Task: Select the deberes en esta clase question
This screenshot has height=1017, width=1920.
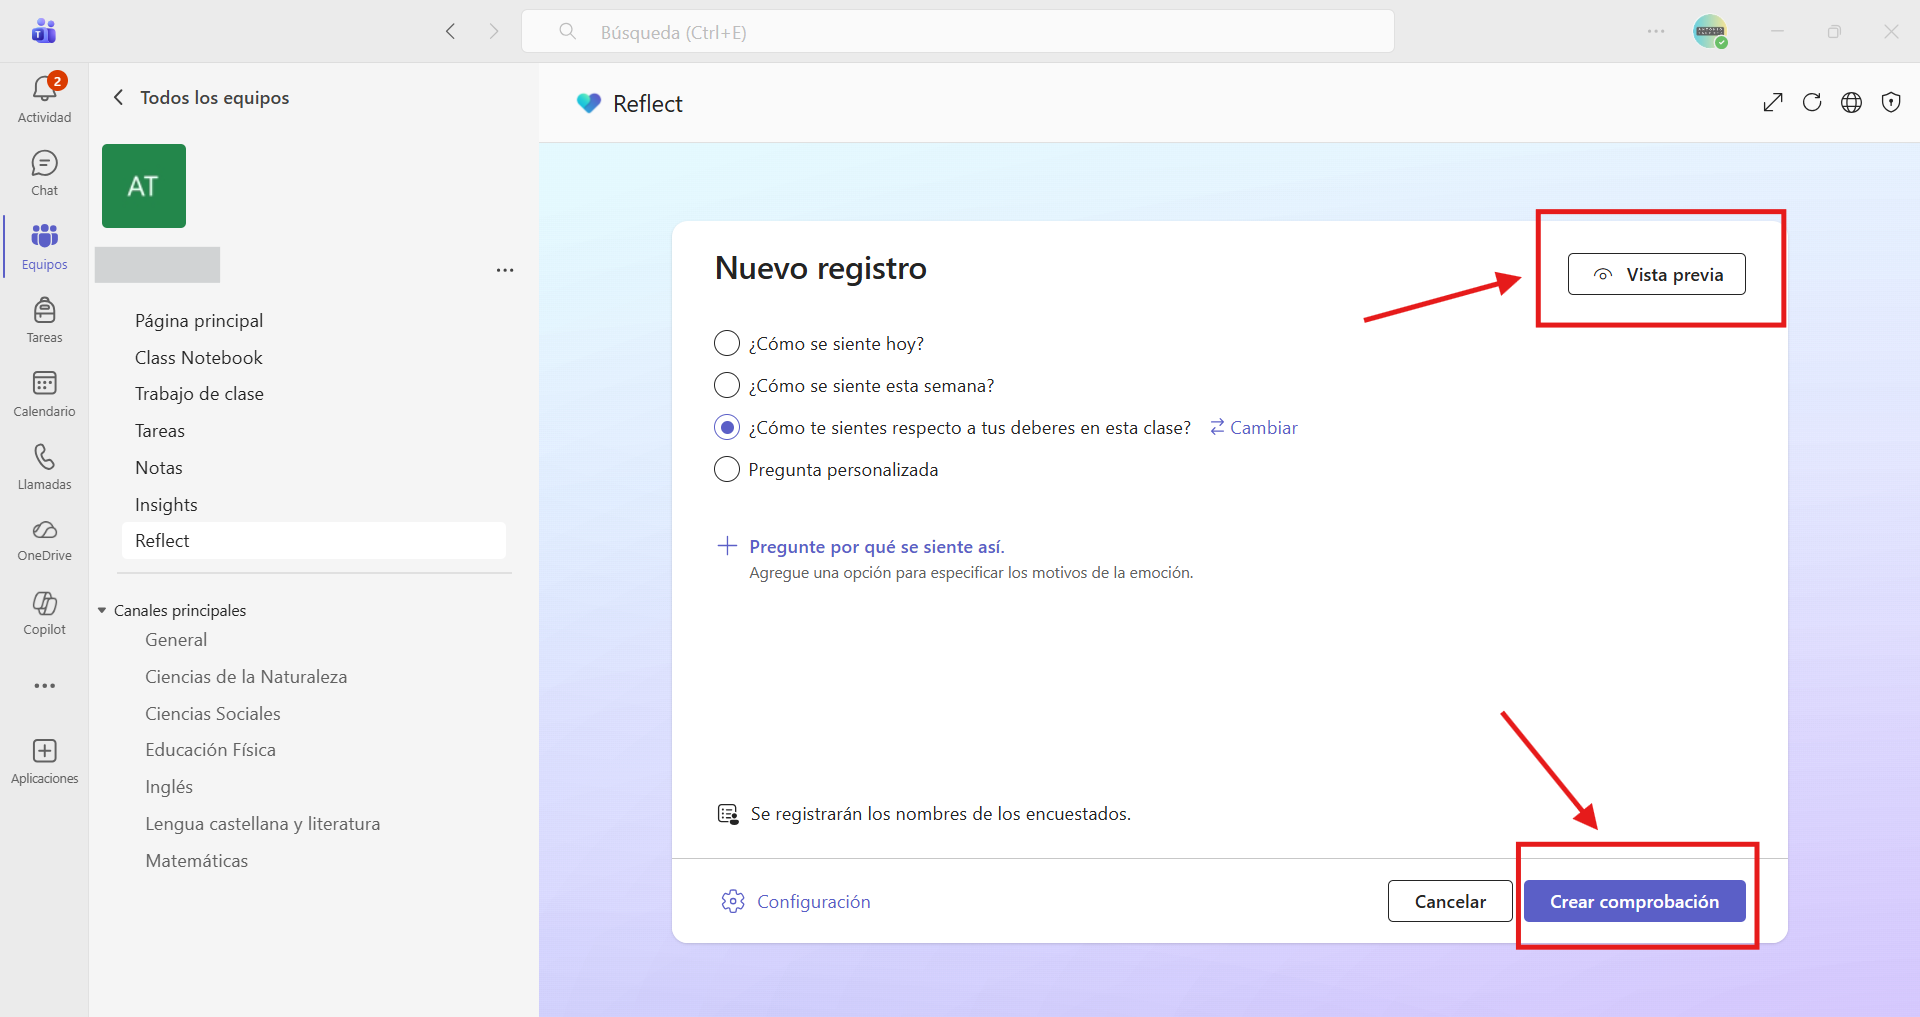Action: click(727, 427)
